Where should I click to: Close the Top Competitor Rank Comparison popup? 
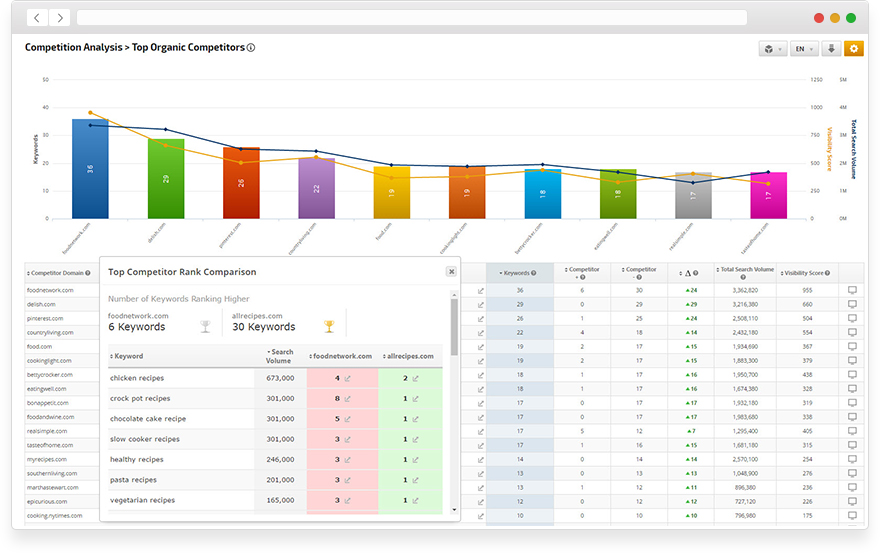(450, 271)
